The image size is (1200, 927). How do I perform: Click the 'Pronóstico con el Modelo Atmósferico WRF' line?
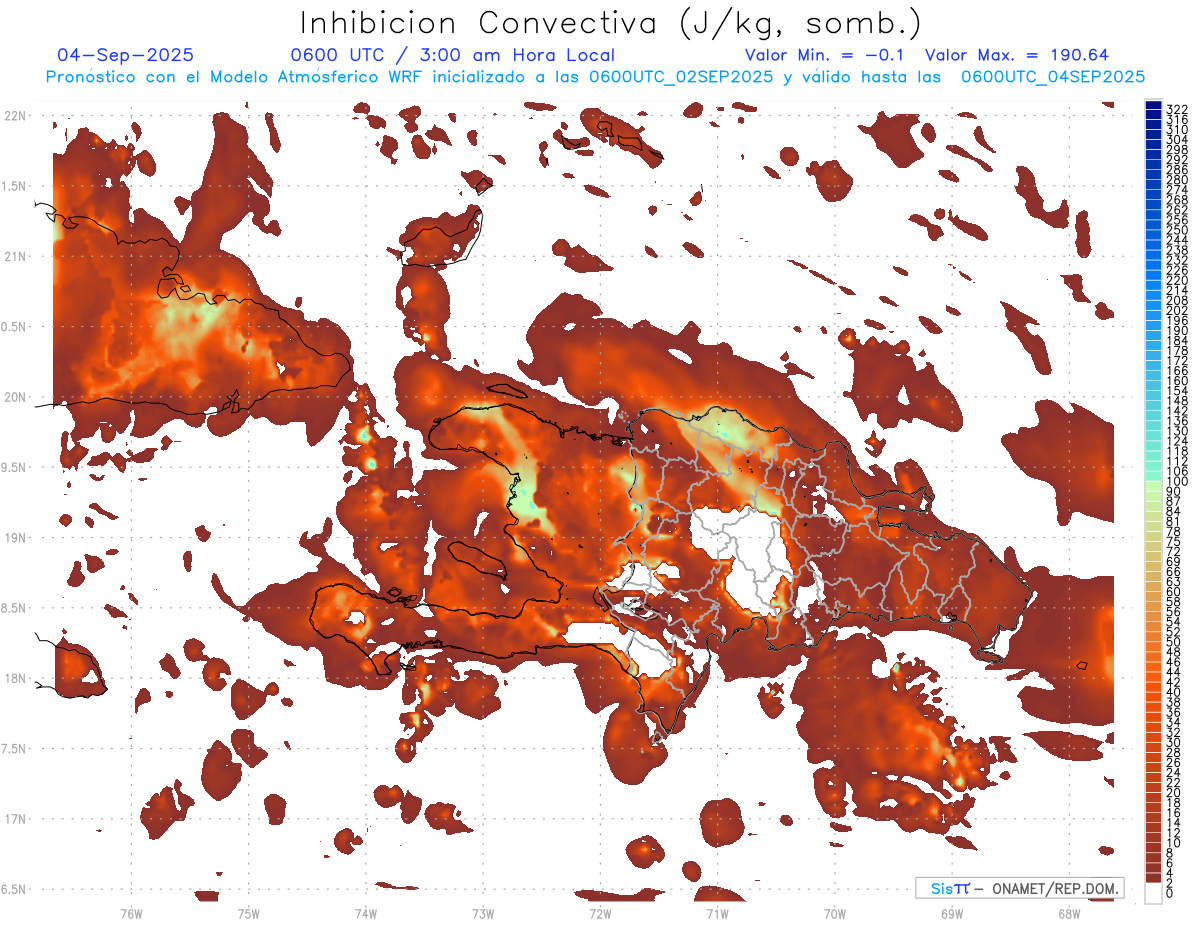pos(595,76)
